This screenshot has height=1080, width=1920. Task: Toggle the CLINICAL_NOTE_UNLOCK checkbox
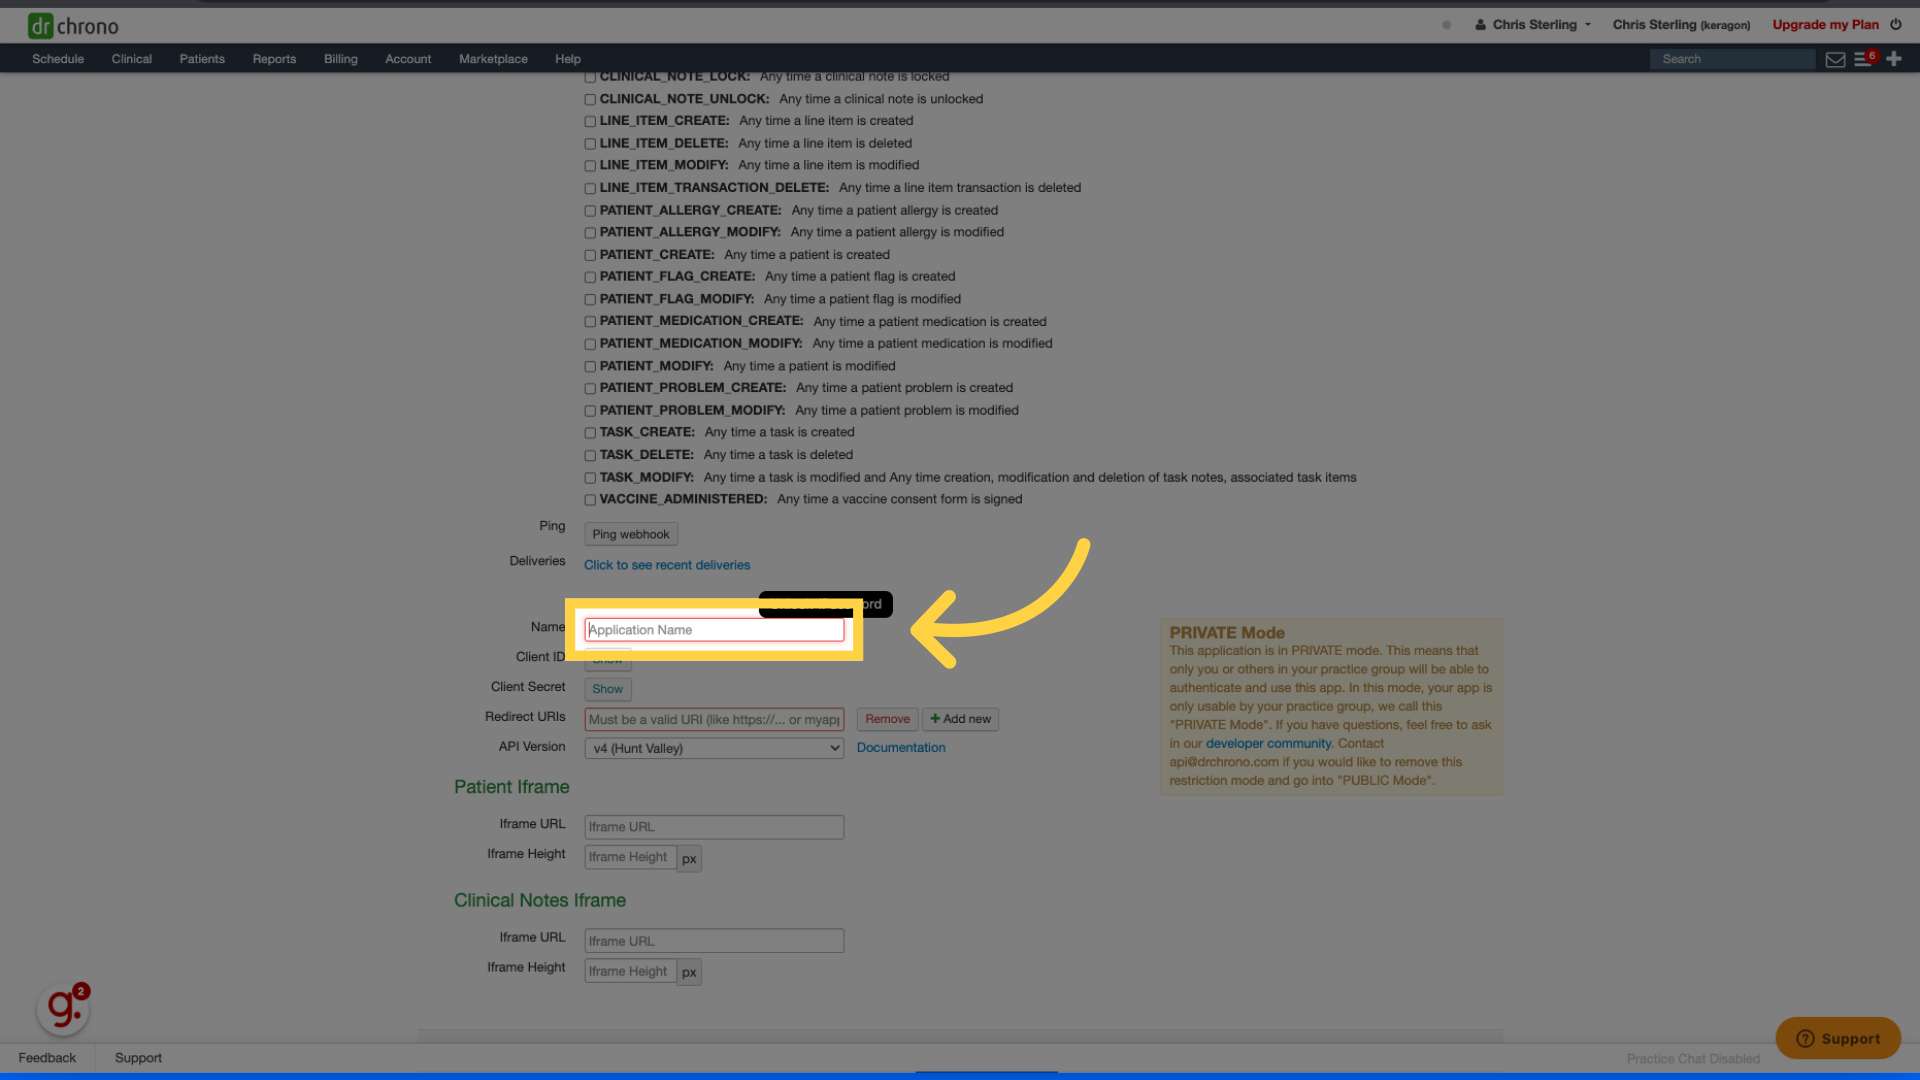pos(590,99)
